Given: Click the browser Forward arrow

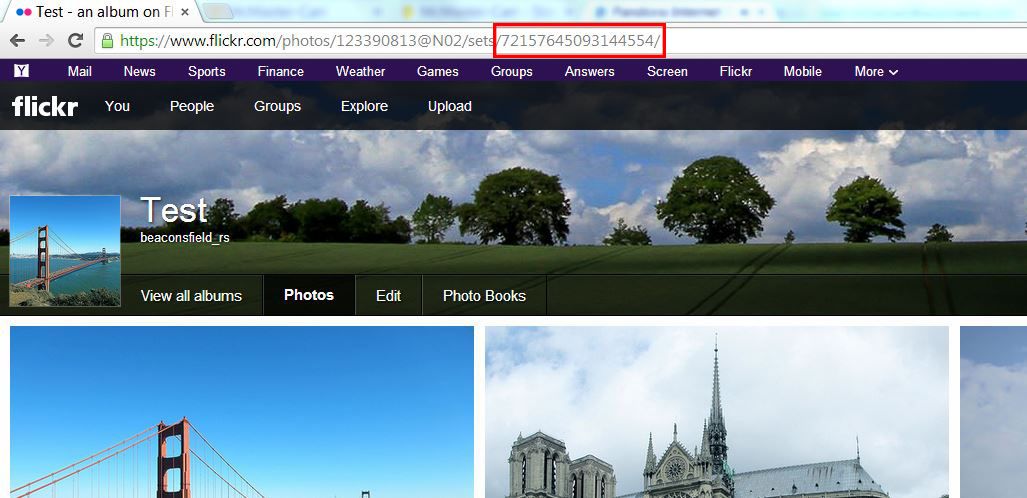Looking at the screenshot, I should (46, 41).
